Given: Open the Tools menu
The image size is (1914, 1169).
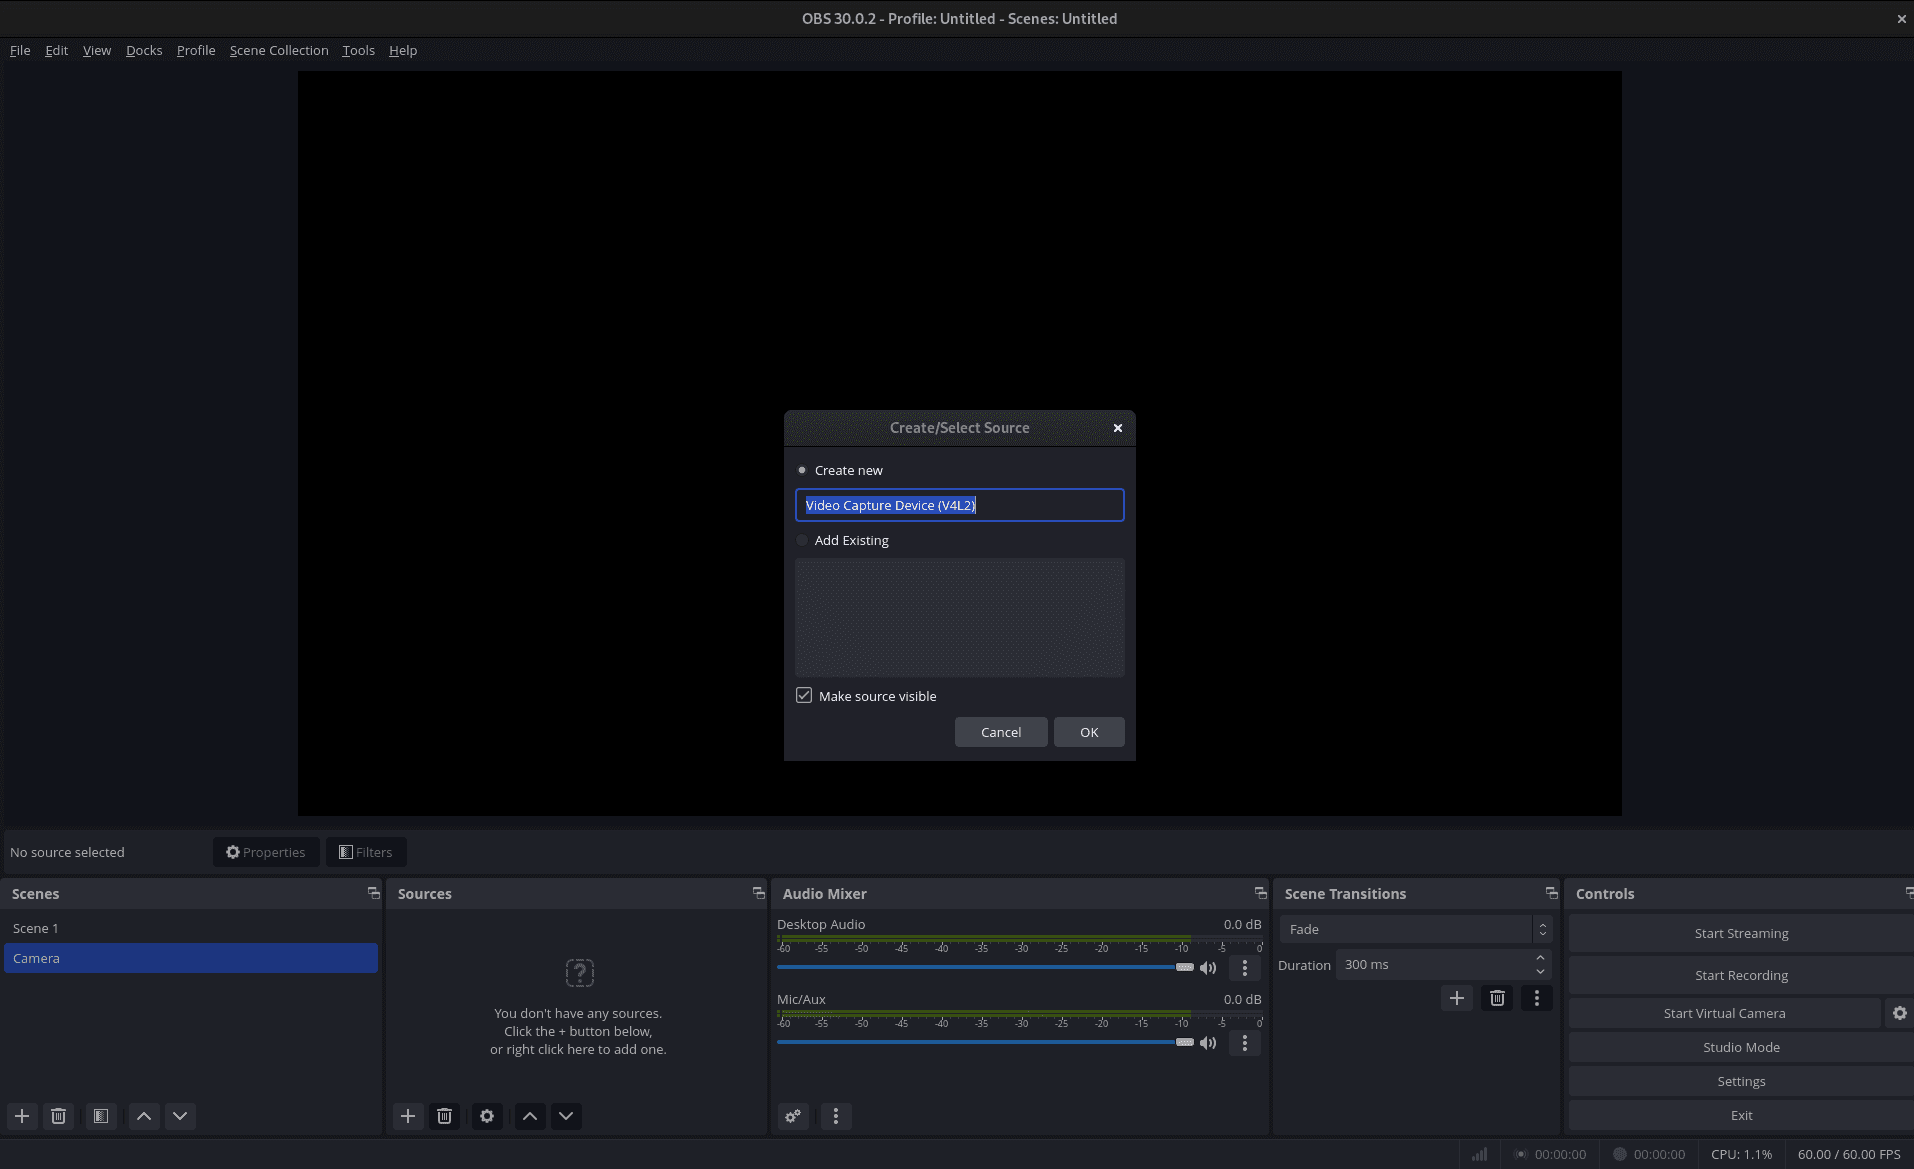Looking at the screenshot, I should click(x=358, y=50).
